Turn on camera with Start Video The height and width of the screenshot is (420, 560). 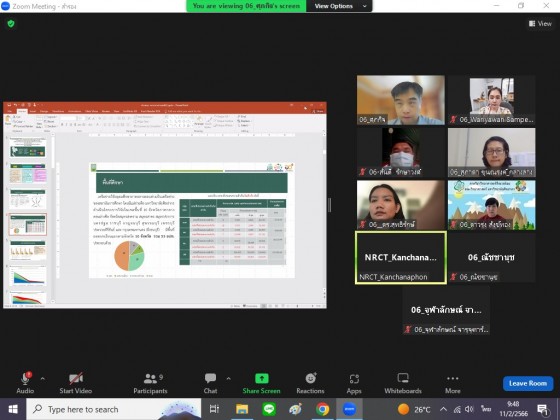click(76, 383)
